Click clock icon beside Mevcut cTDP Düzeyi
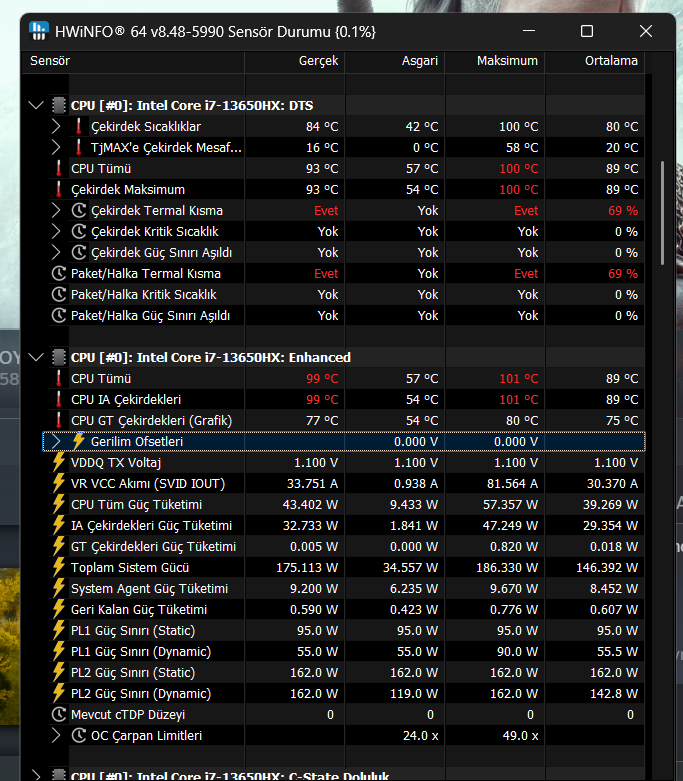The width and height of the screenshot is (683, 781). click(x=59, y=714)
